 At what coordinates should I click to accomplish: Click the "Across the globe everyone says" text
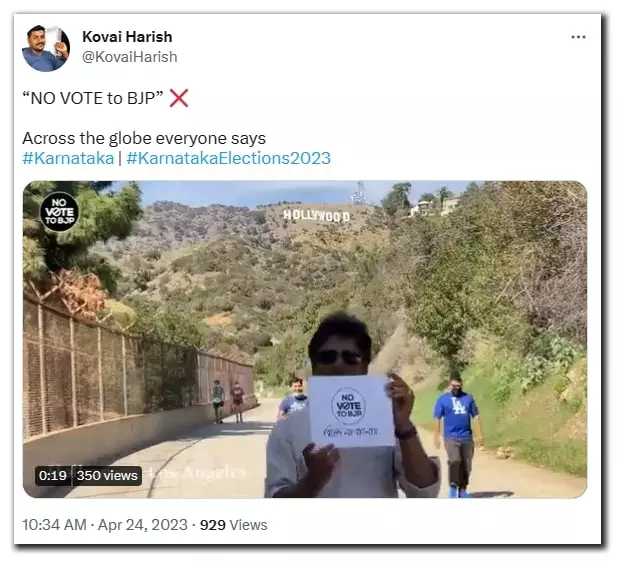(x=144, y=138)
